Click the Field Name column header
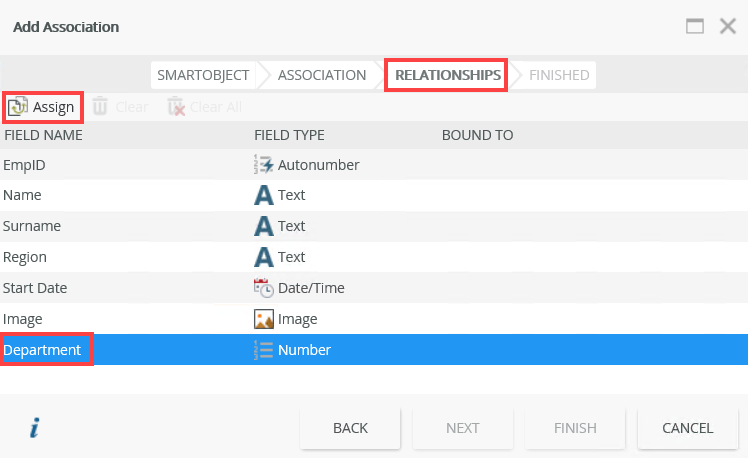The width and height of the screenshot is (748, 458). tap(43, 135)
